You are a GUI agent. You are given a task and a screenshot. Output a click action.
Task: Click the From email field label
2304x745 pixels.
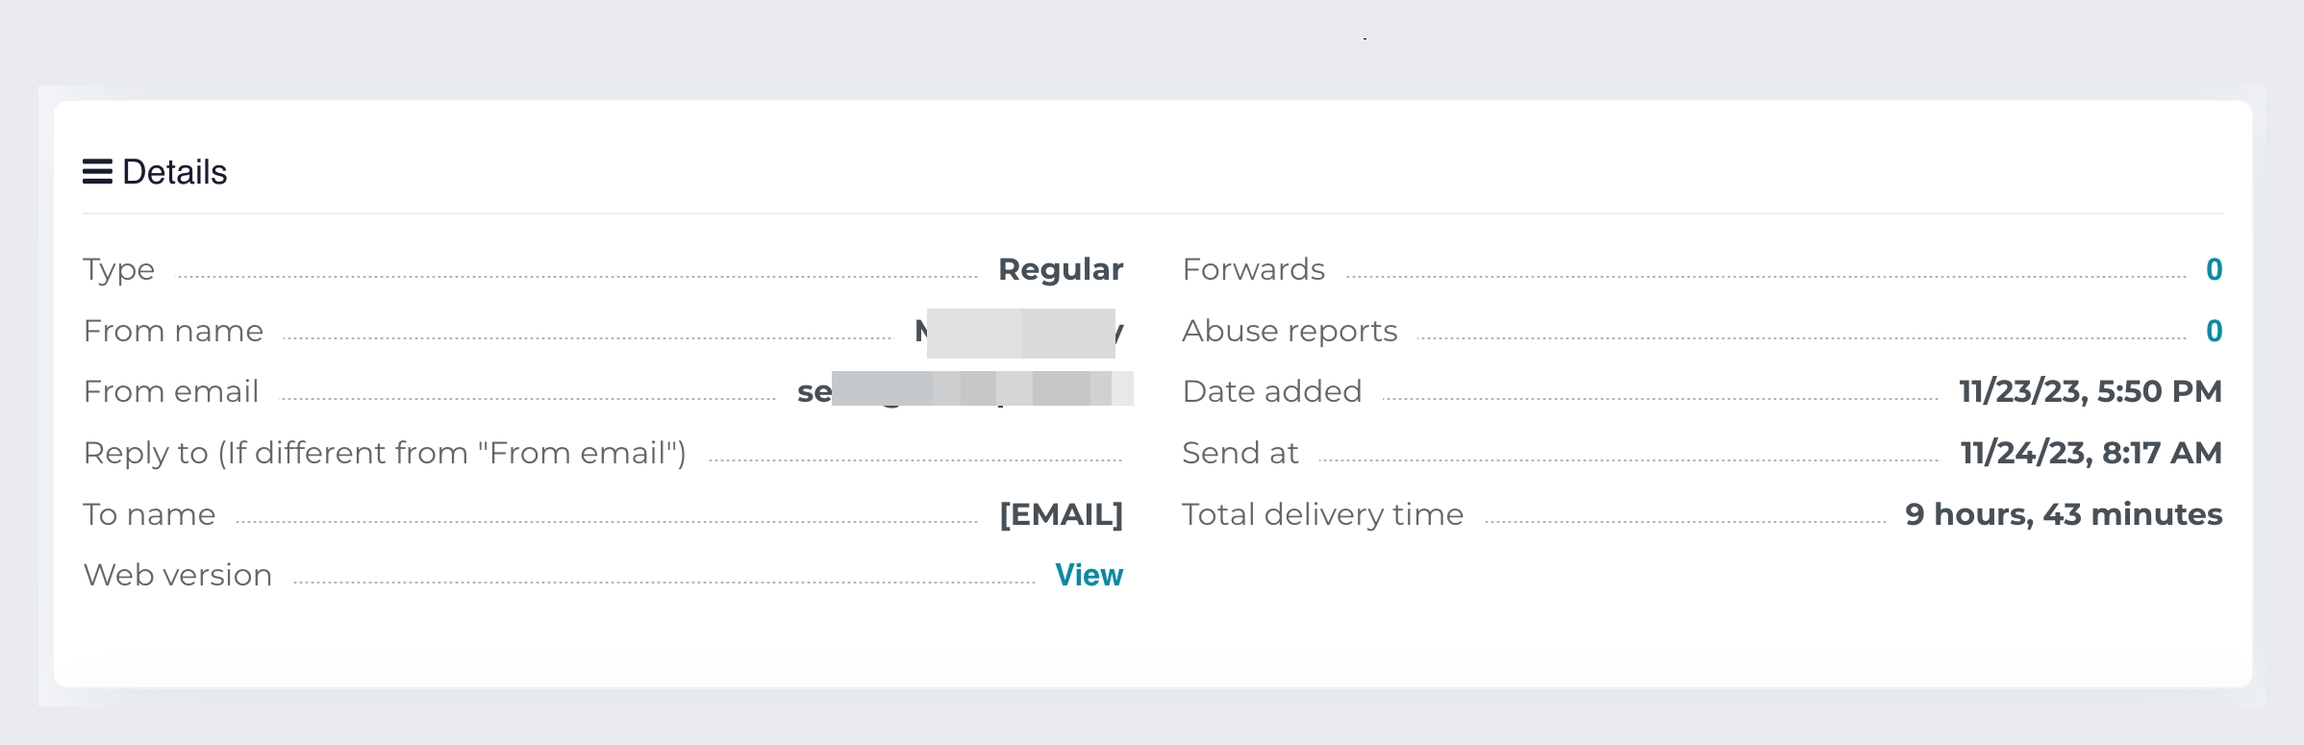point(171,391)
